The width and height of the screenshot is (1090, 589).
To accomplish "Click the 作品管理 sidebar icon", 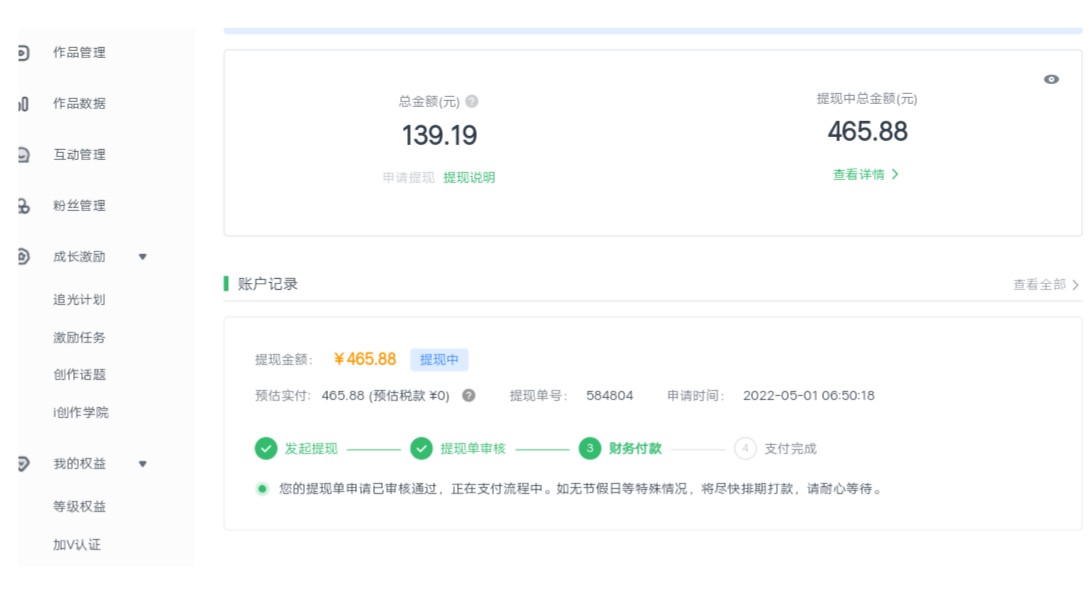I will [24, 53].
